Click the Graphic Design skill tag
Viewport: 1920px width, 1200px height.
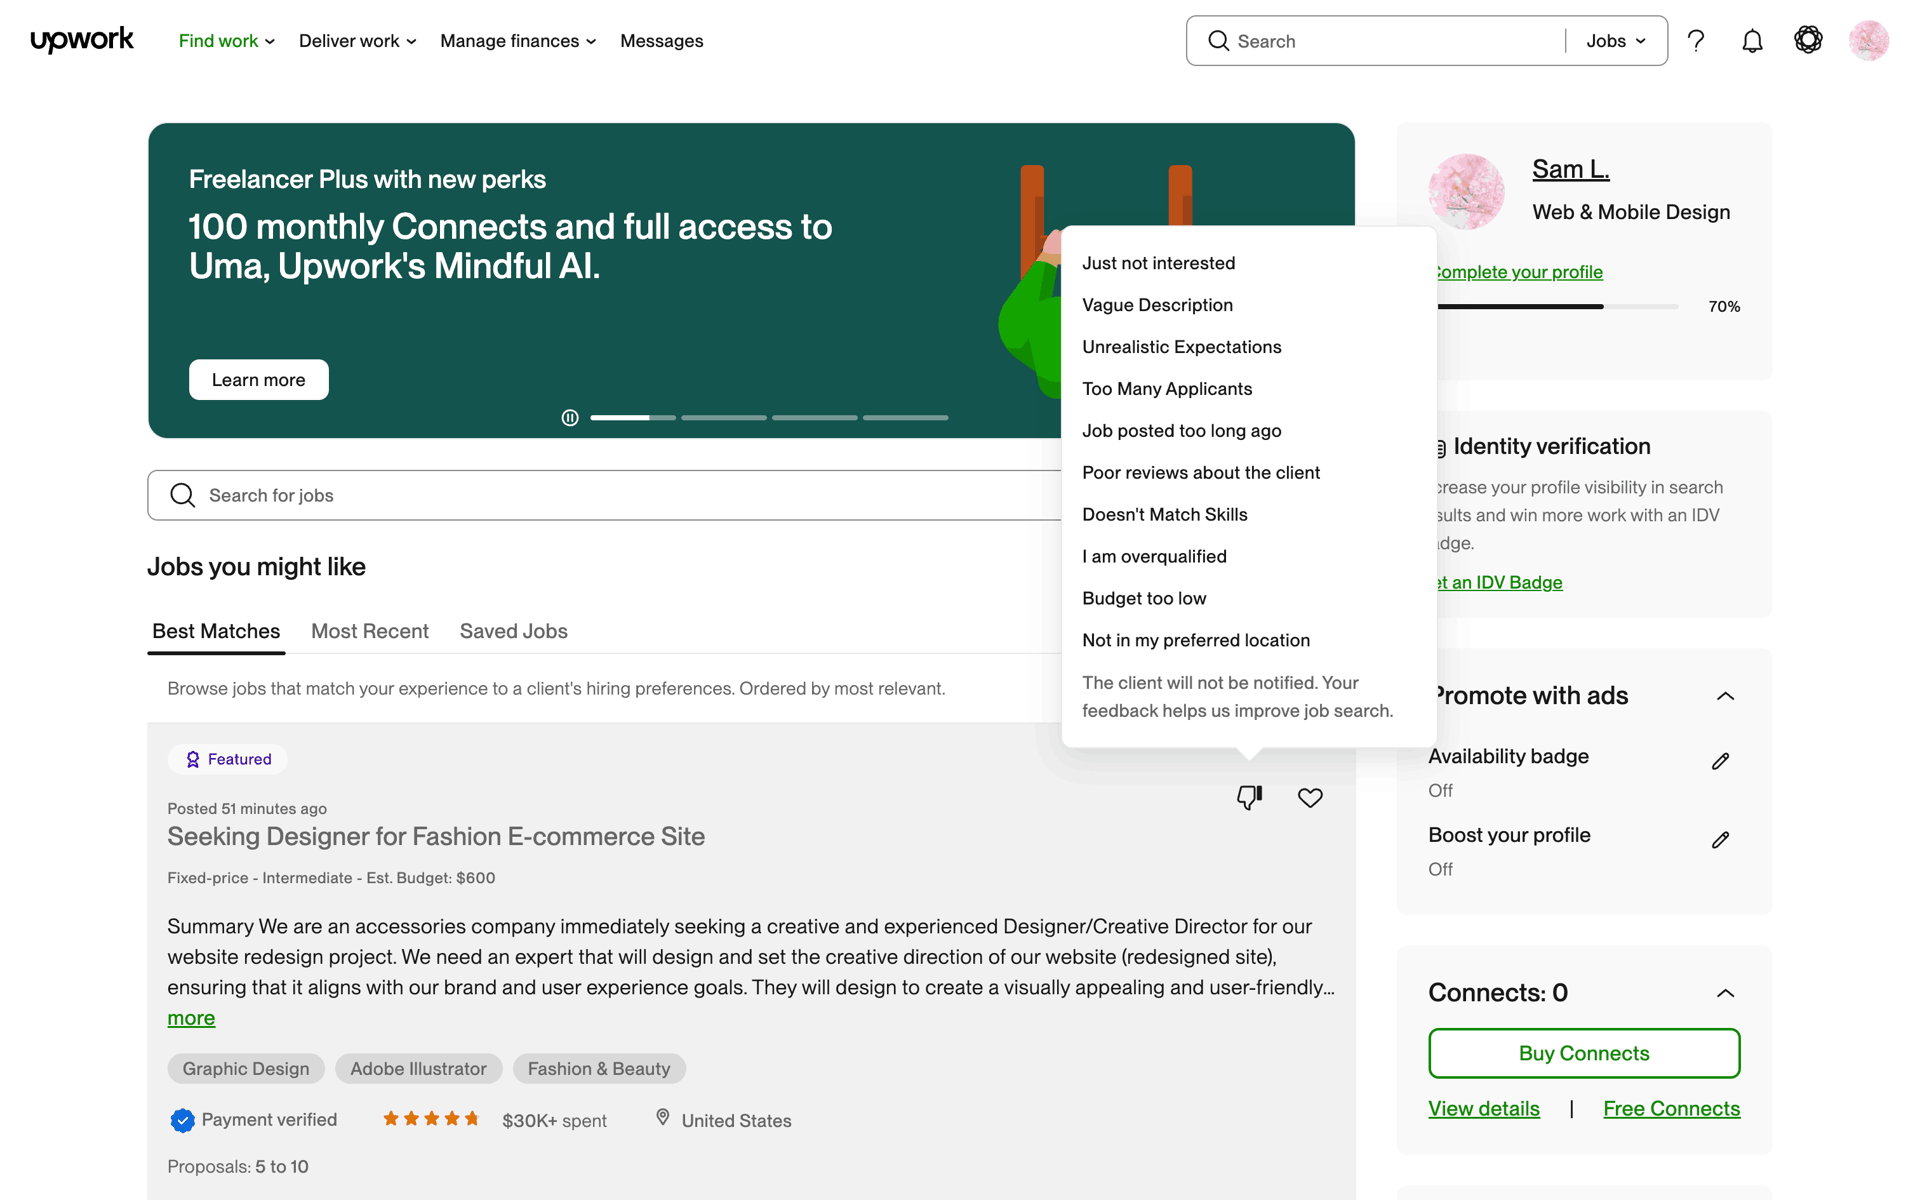pyautogui.click(x=246, y=1069)
